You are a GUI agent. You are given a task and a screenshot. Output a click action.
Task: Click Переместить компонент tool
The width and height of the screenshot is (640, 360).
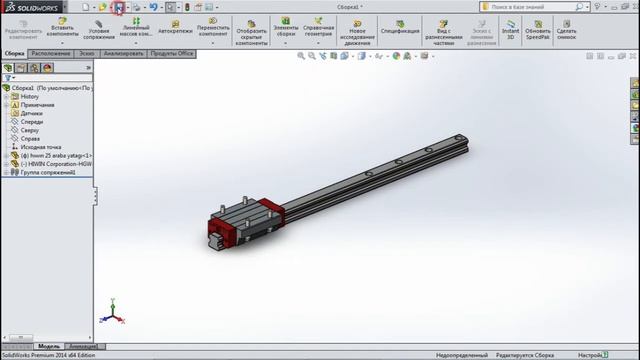[213, 28]
